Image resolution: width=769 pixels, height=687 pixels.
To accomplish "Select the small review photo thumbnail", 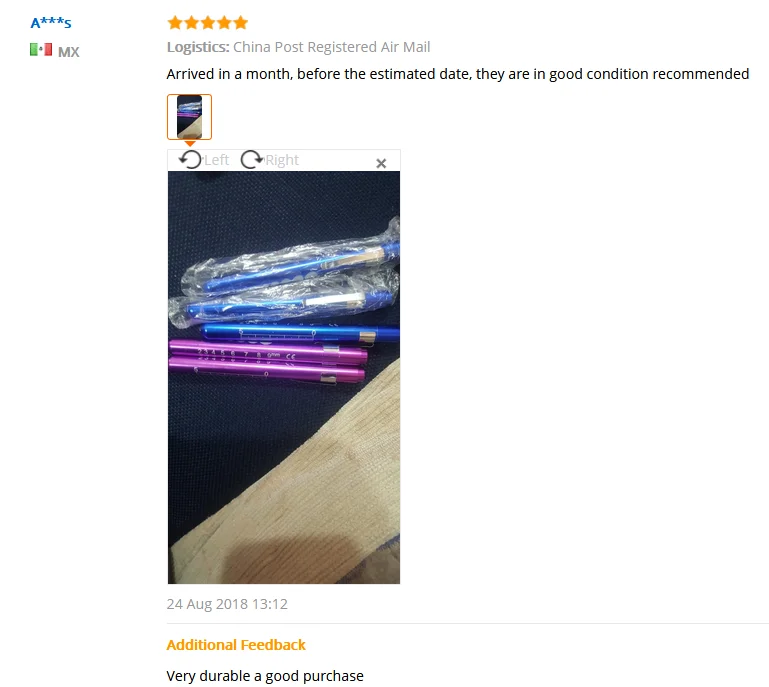I will pos(189,117).
